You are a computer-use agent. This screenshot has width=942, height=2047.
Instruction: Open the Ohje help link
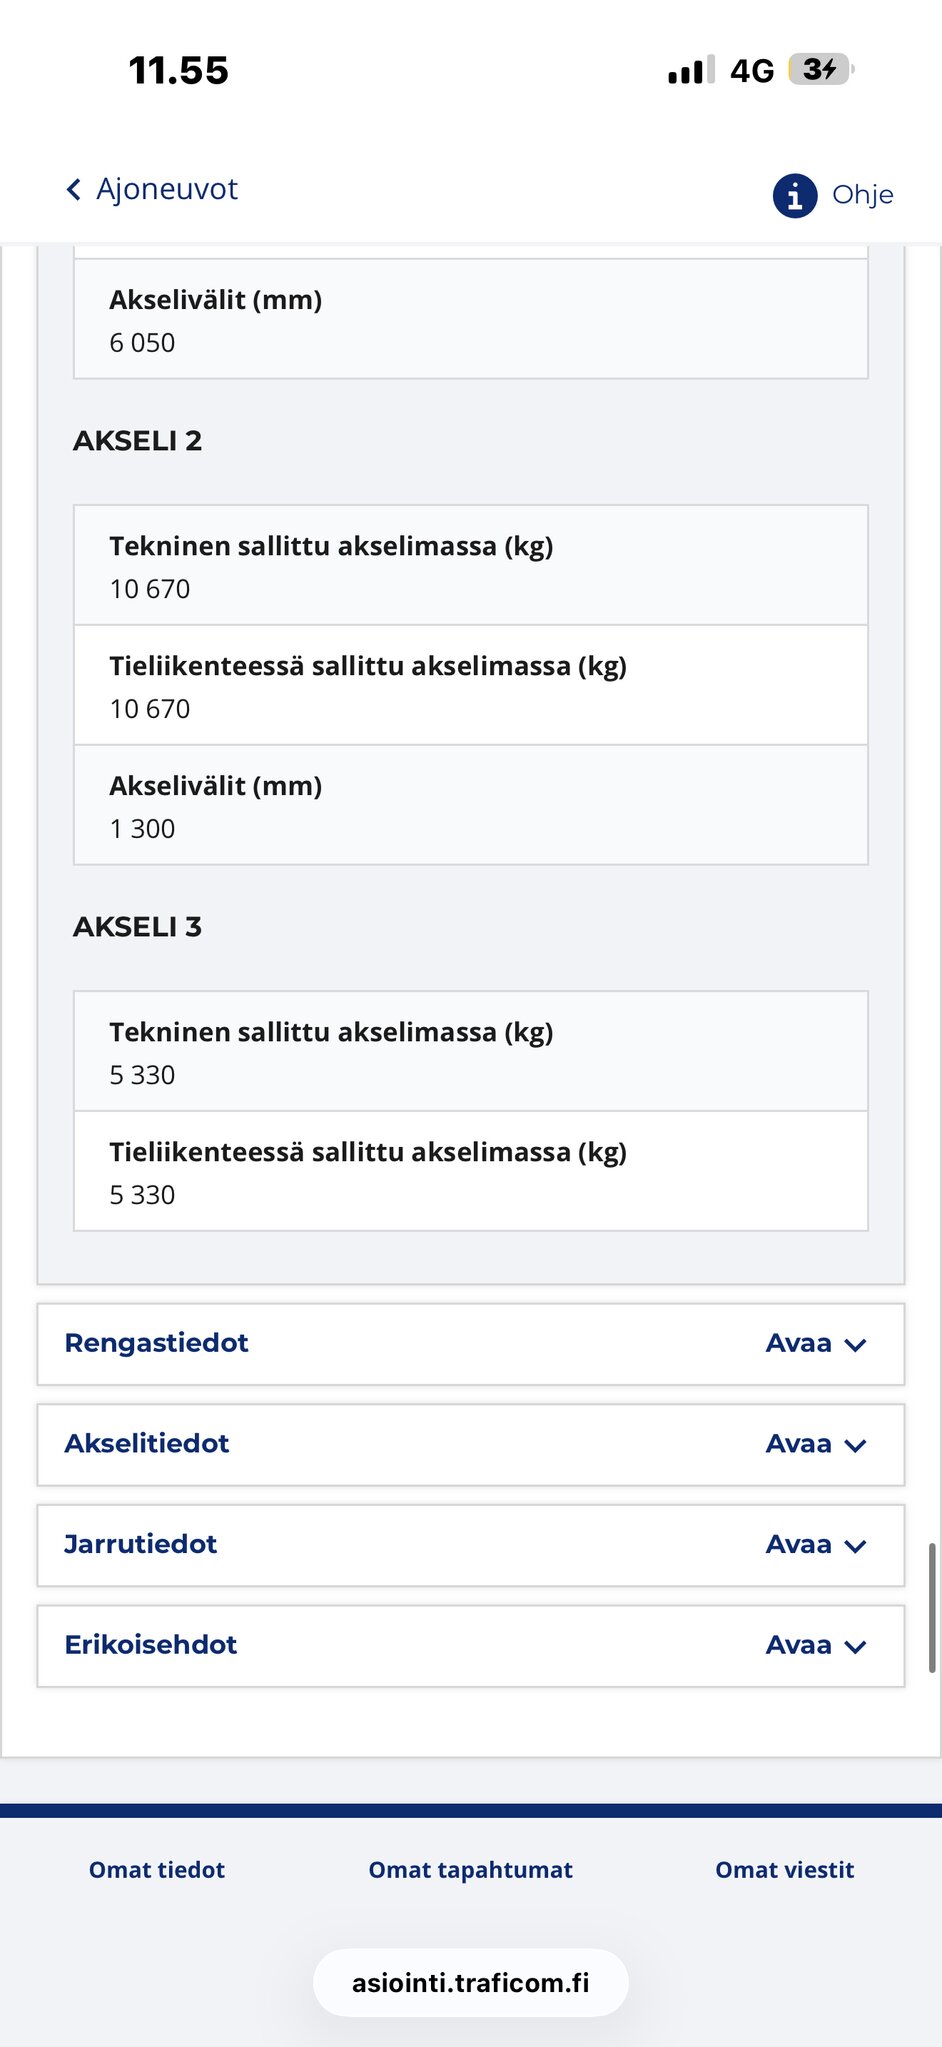(862, 195)
